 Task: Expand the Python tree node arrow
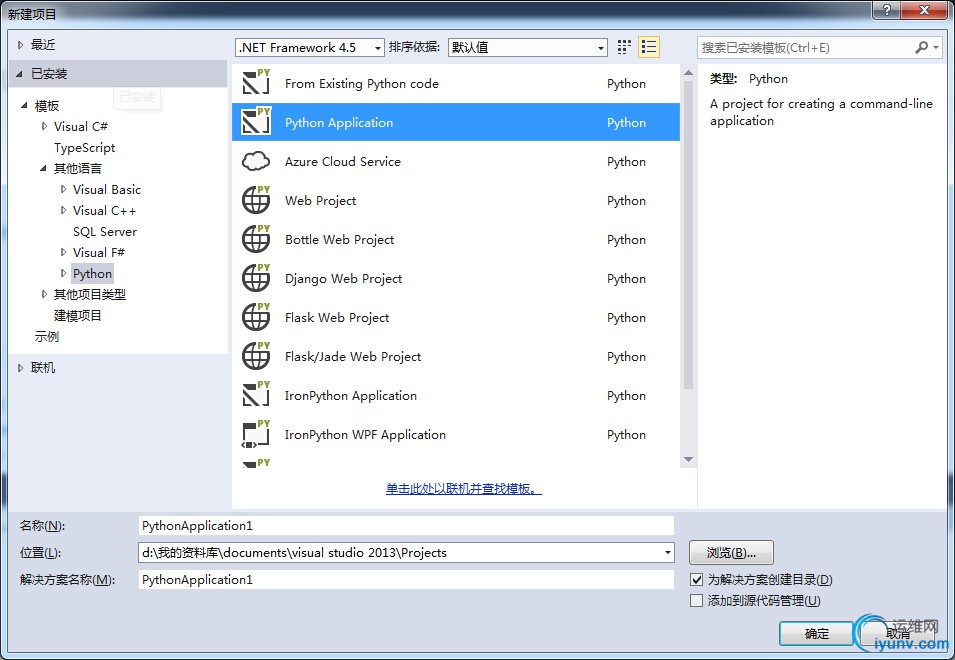click(63, 273)
